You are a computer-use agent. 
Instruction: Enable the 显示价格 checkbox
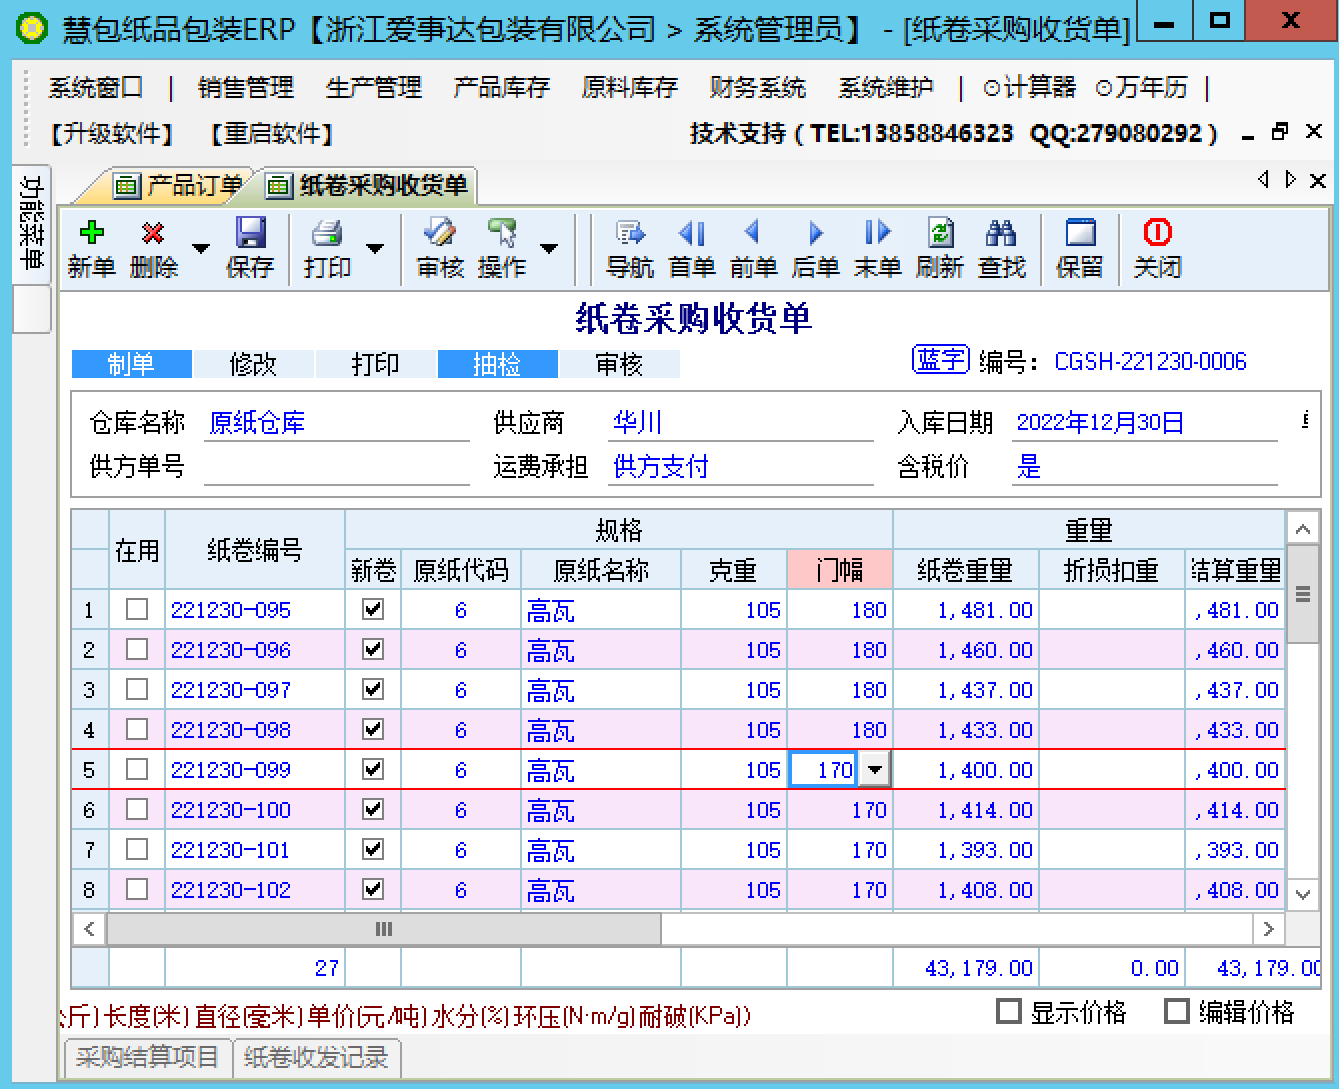click(x=1009, y=1012)
